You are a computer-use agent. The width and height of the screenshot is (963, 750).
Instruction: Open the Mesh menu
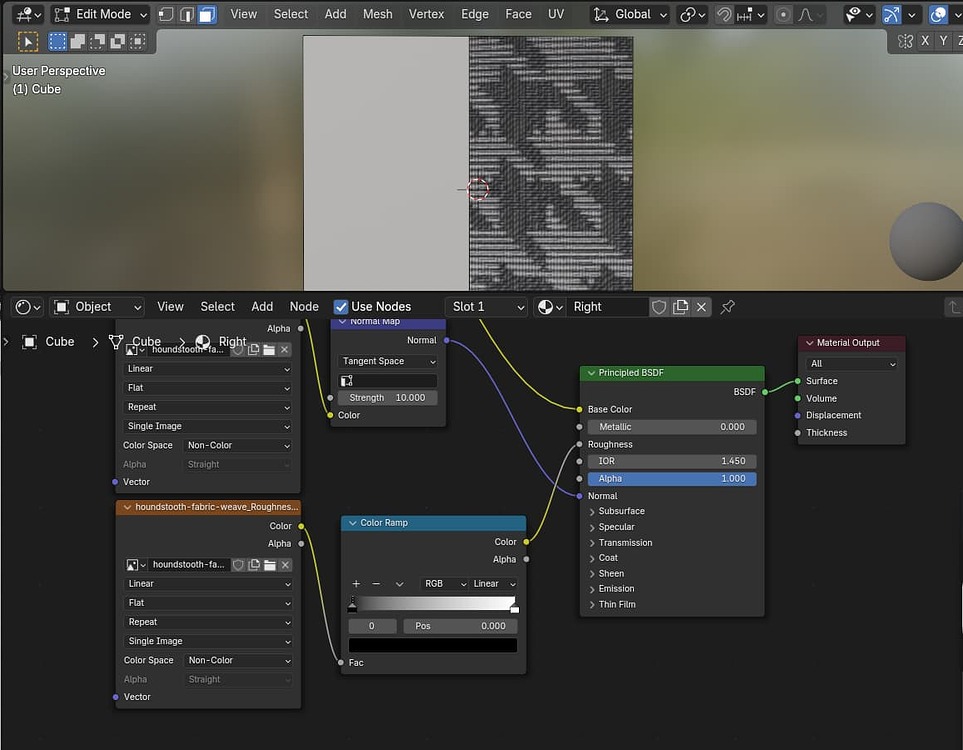click(377, 14)
